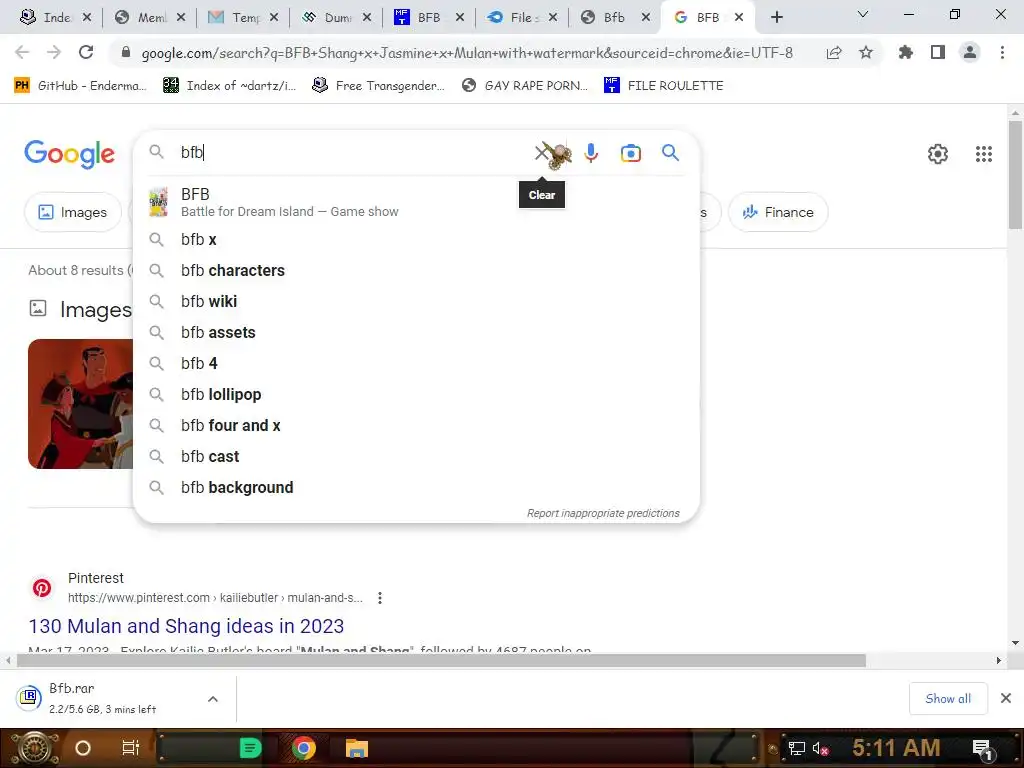Viewport: 1024px width, 768px height.
Task: Open '130 Mulan and Shang ideas in 2023' result
Action: (x=186, y=626)
